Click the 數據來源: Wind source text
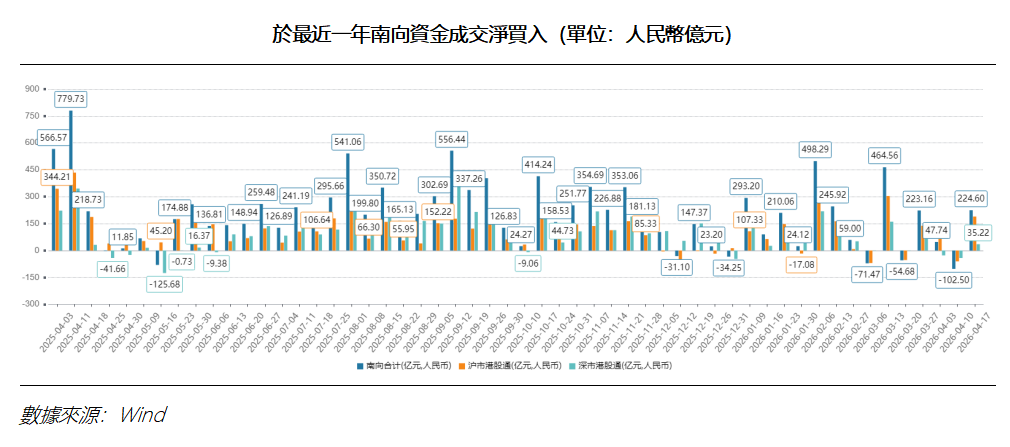 pos(91,413)
